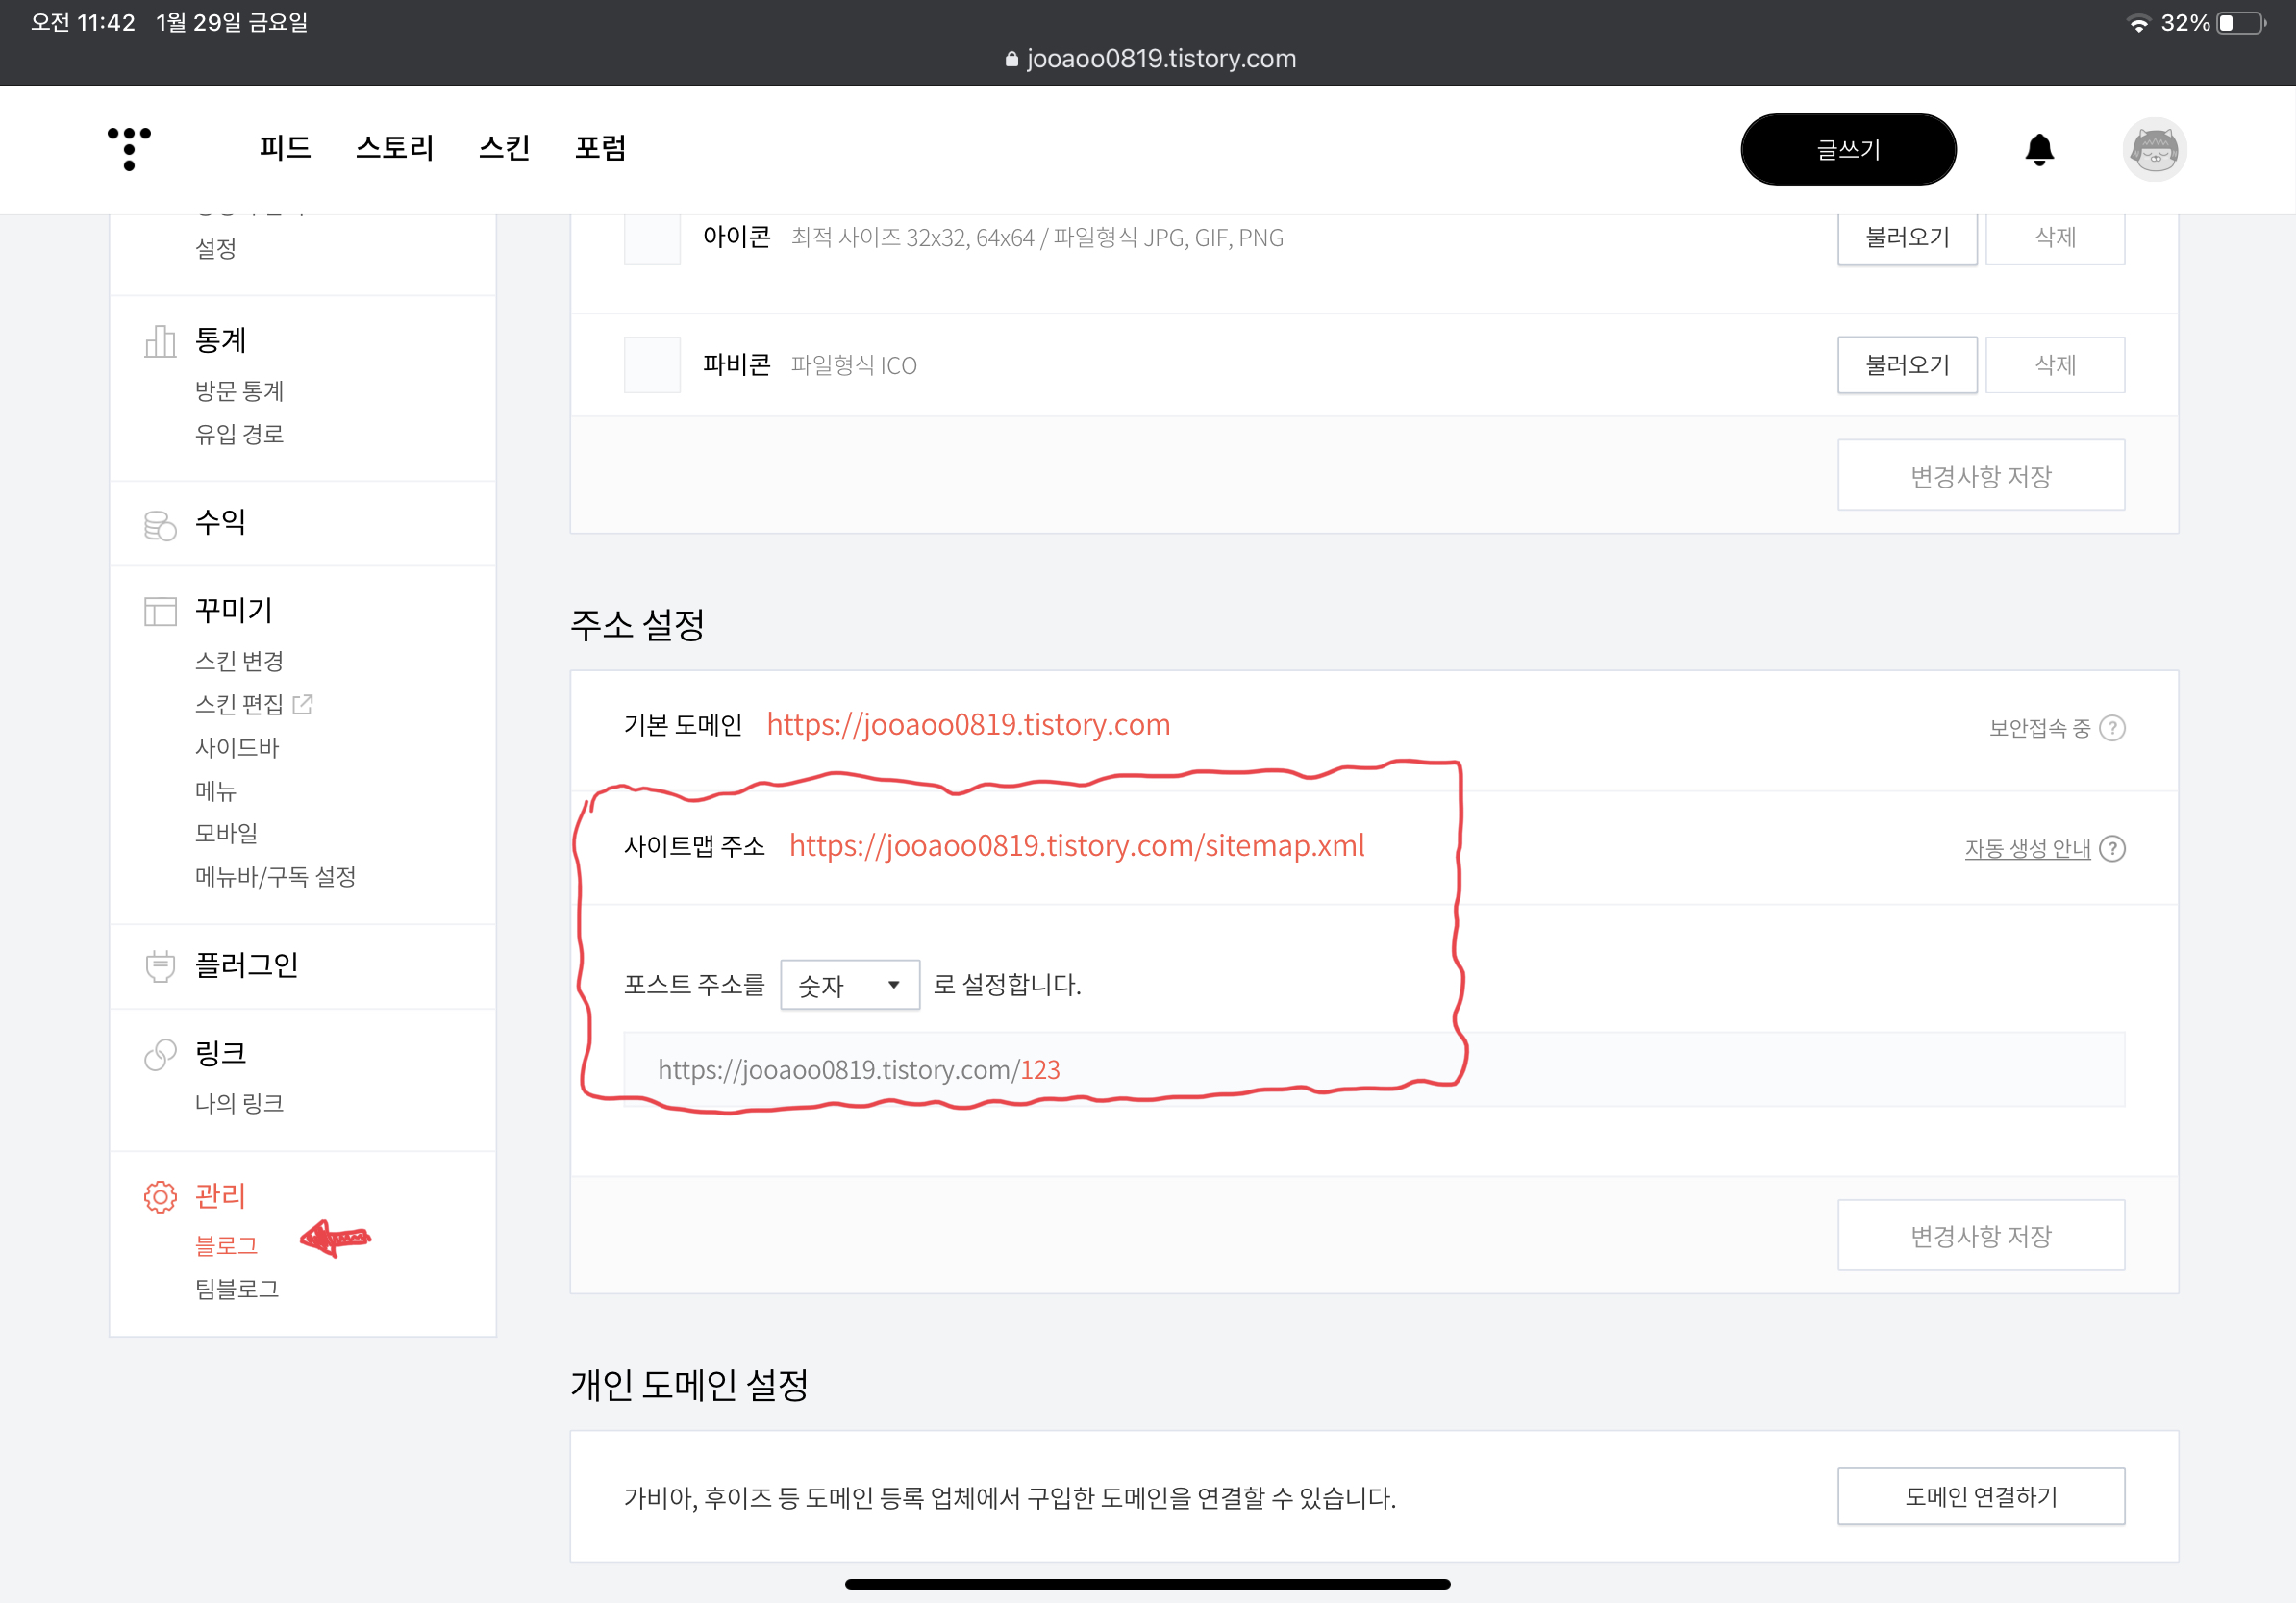Click 불러오기 for the 파비콘 row
Image resolution: width=2296 pixels, height=1603 pixels.
(1906, 365)
